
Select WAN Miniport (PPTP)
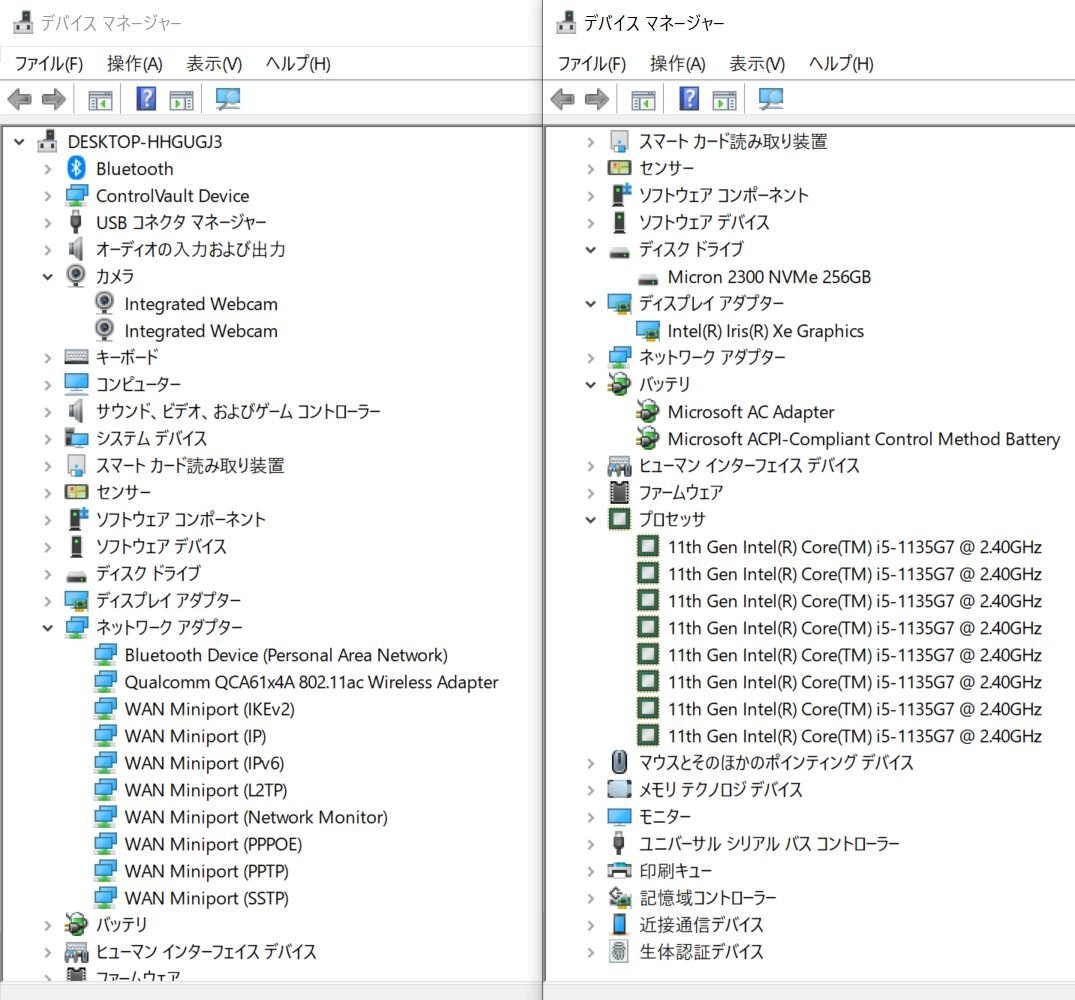tap(206, 871)
